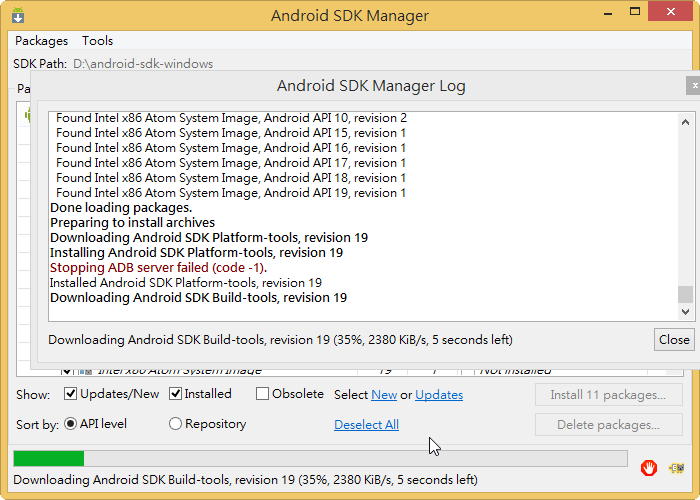Close the Android SDK Manager Log panel via x
Viewport: 700px width, 500px height.
694,85
